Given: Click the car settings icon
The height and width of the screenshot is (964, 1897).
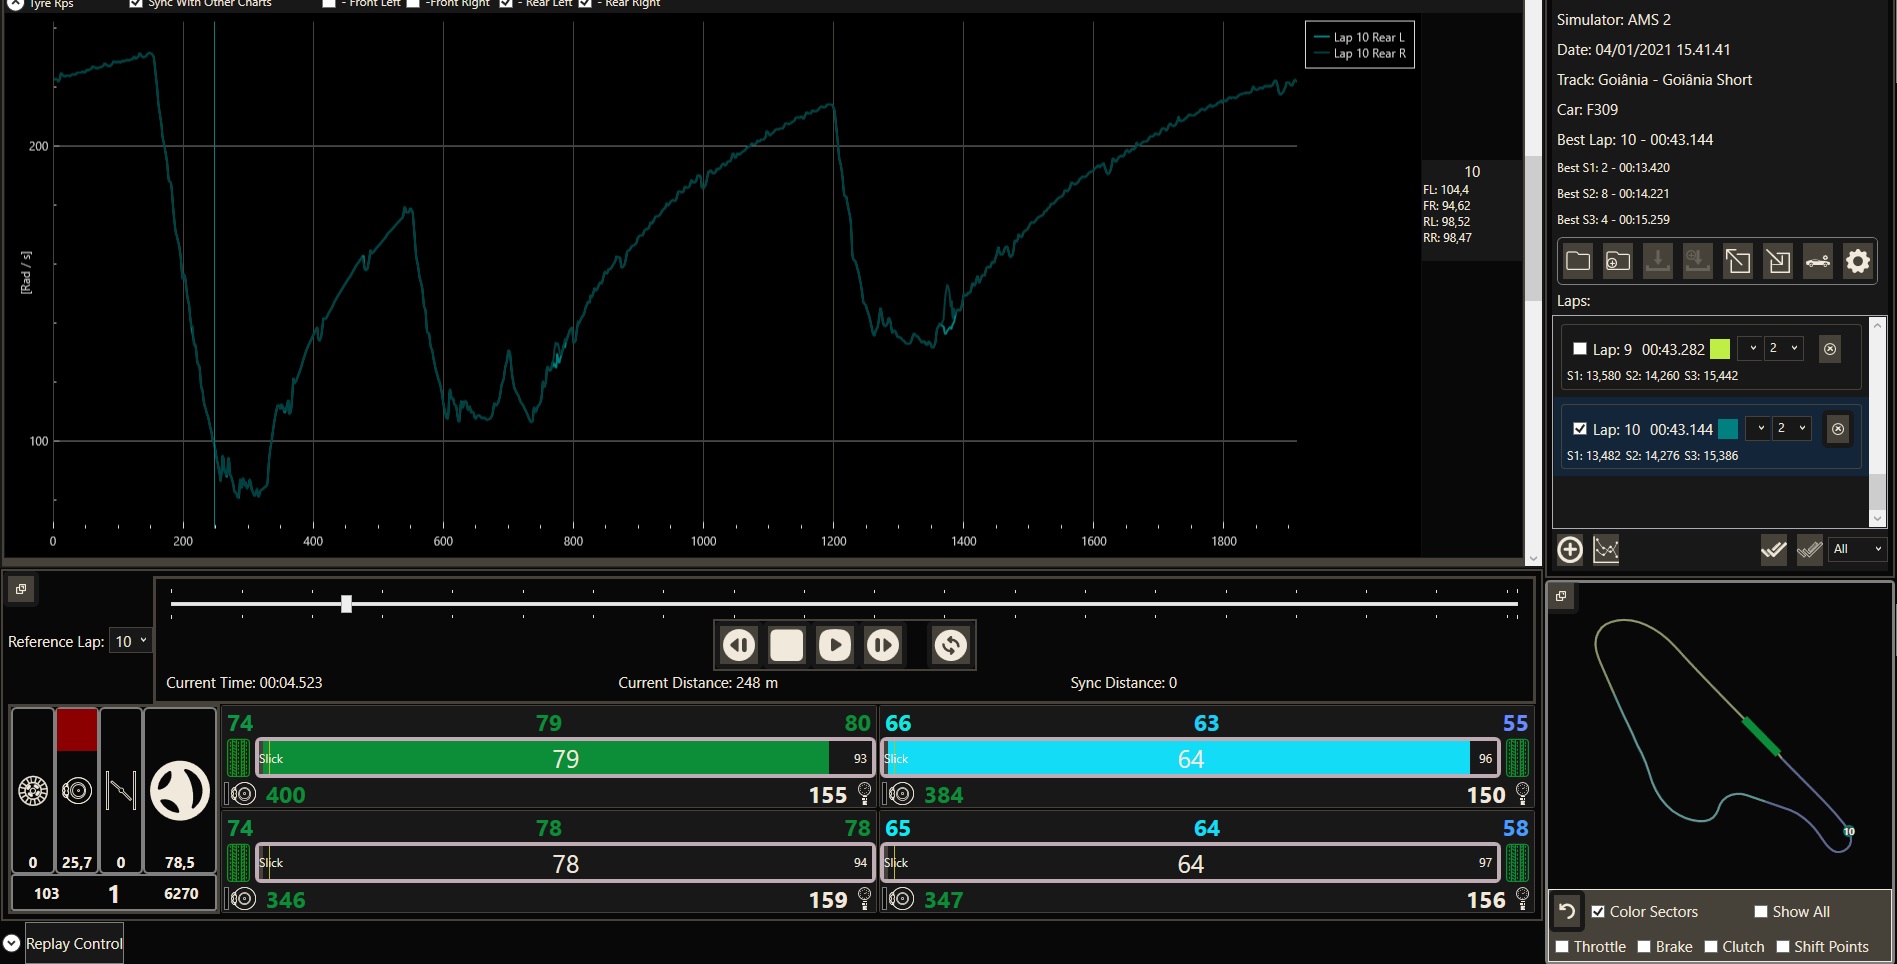Looking at the screenshot, I should (x=1817, y=262).
